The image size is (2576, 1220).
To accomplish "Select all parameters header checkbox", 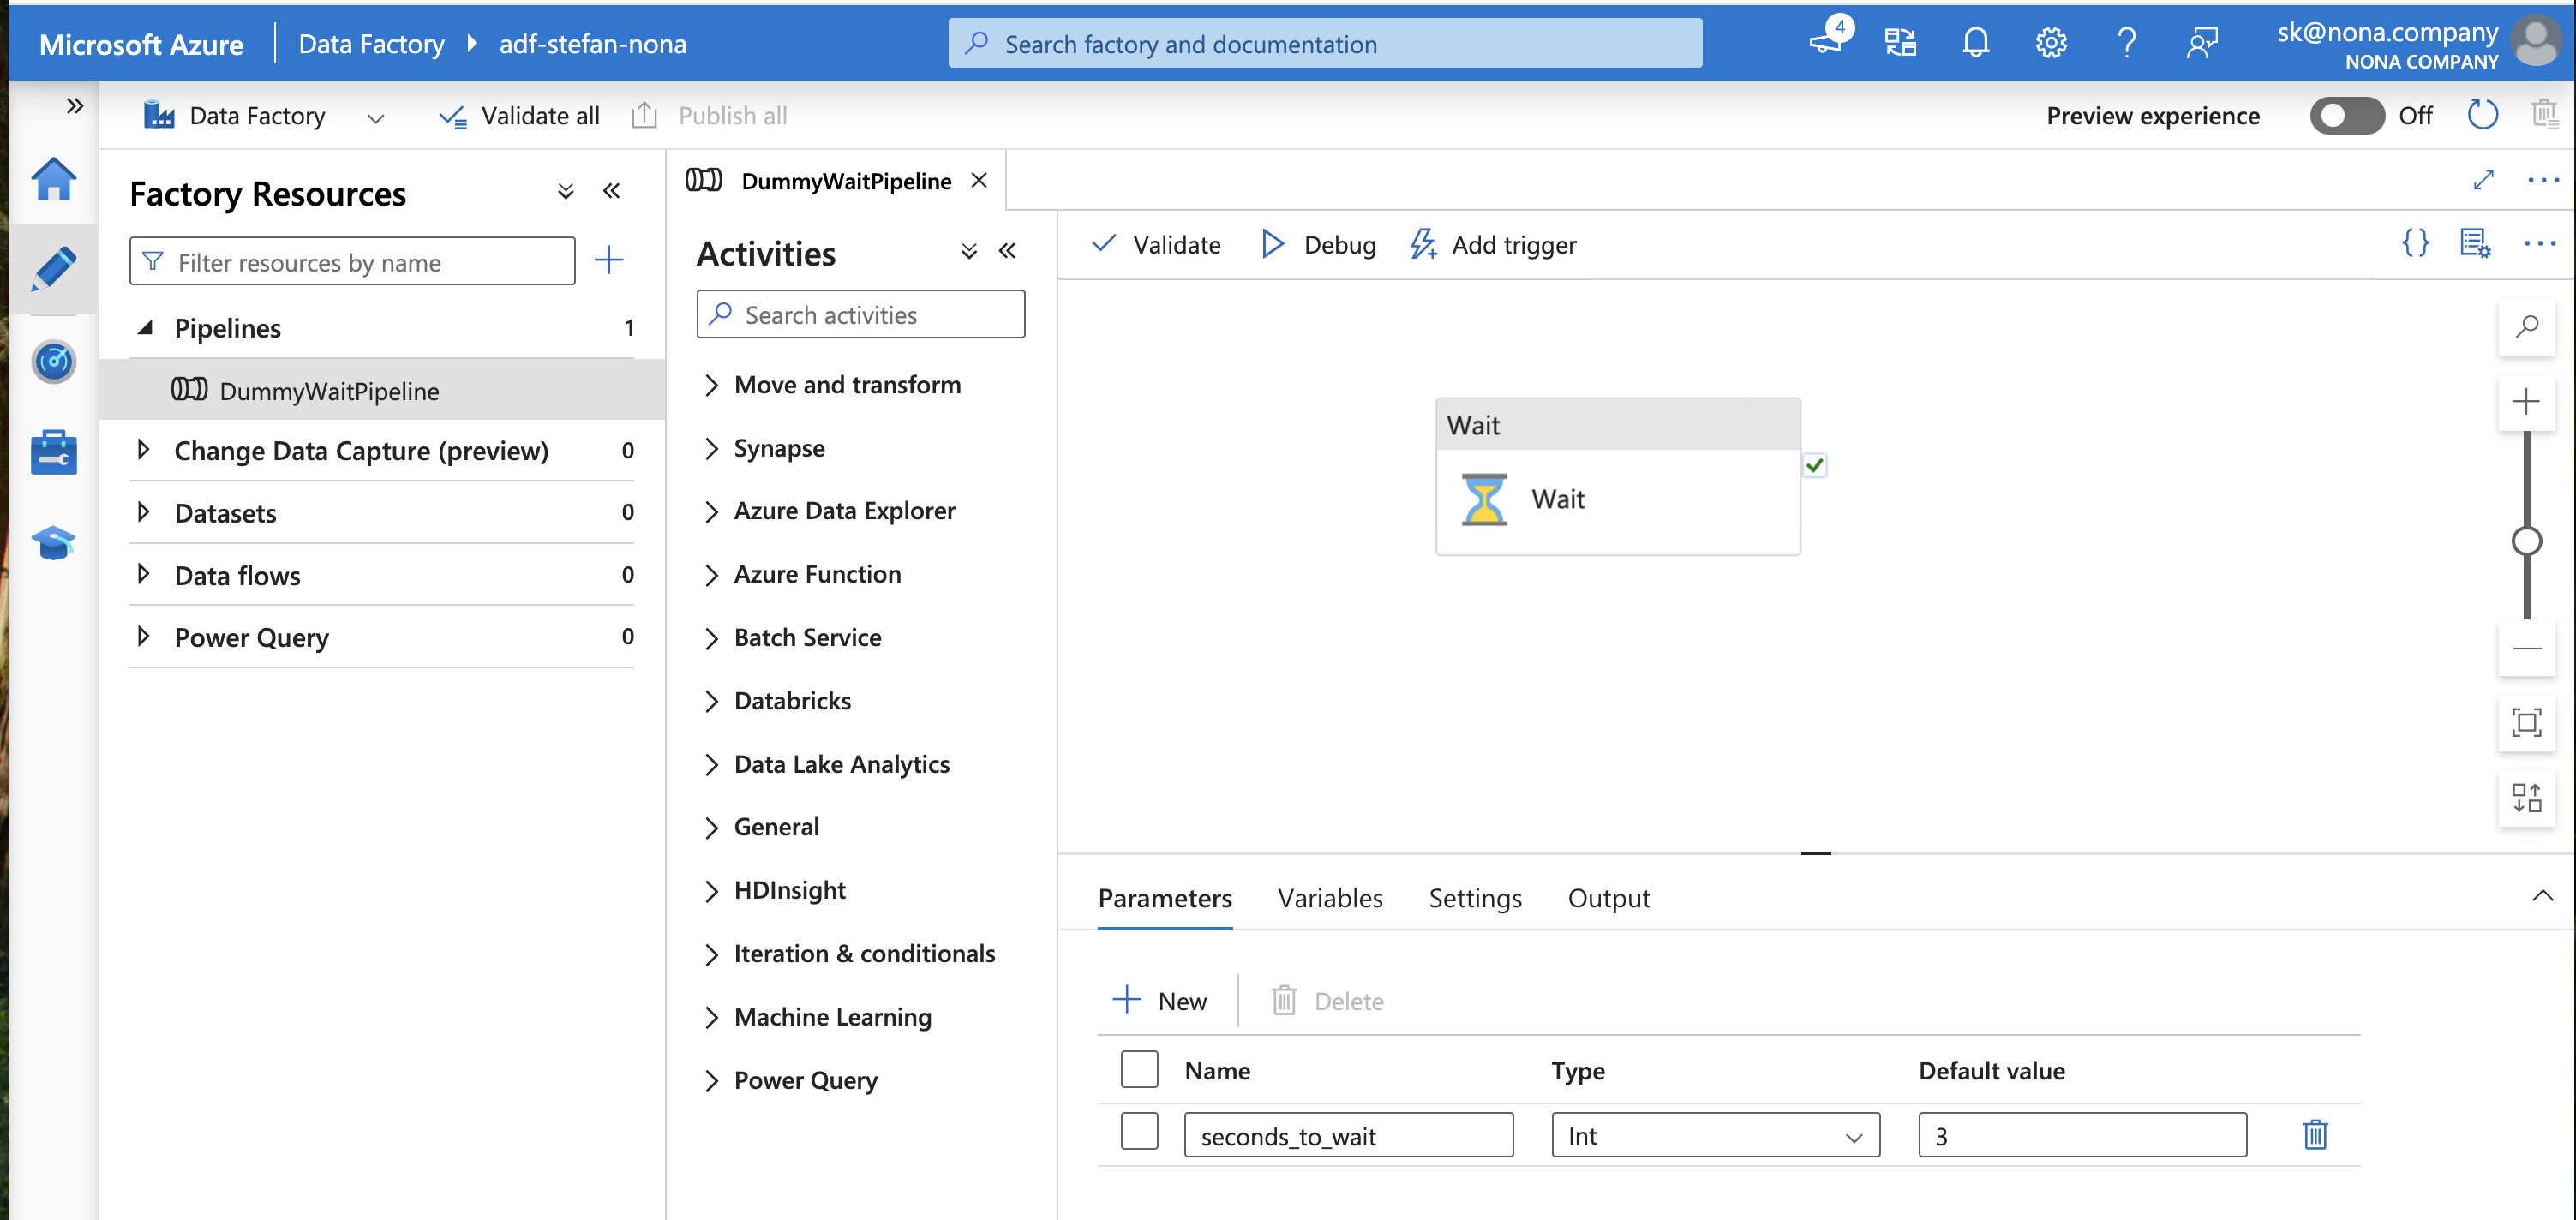I will pyautogui.click(x=1139, y=1069).
